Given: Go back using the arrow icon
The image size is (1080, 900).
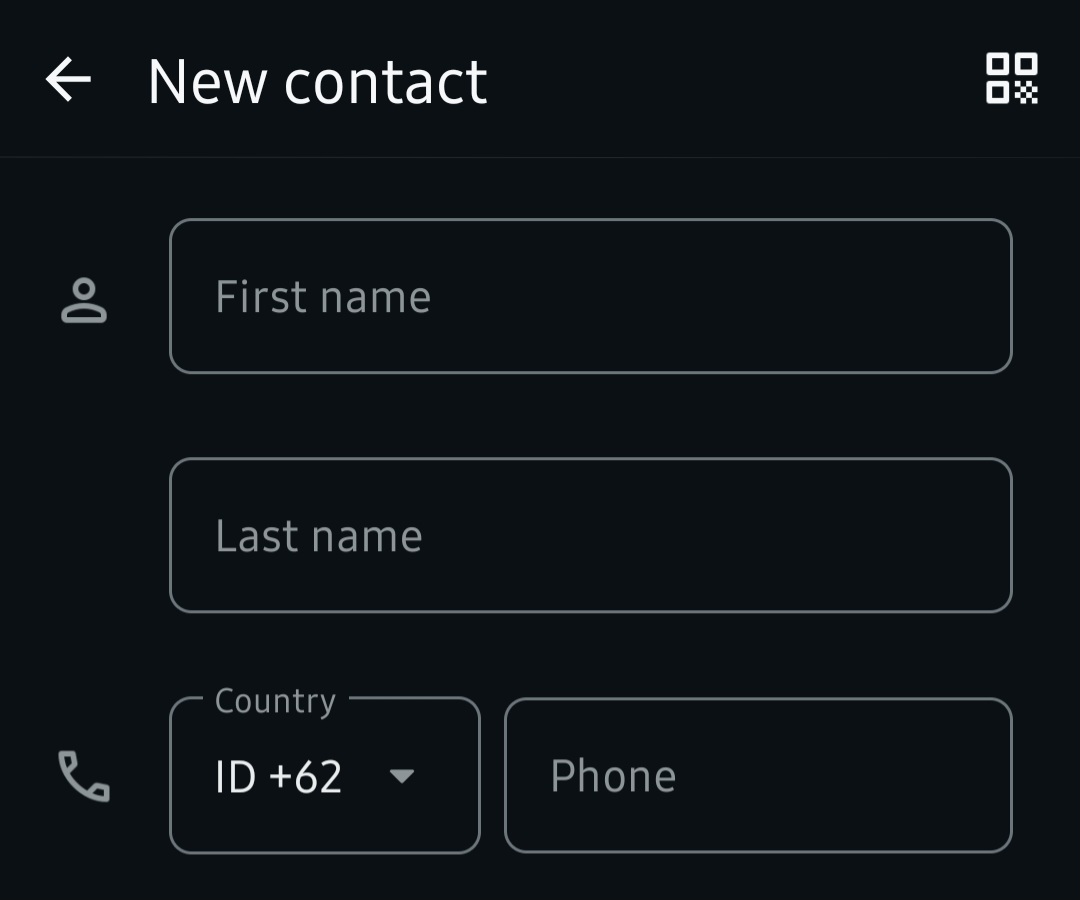Looking at the screenshot, I should click(68, 80).
